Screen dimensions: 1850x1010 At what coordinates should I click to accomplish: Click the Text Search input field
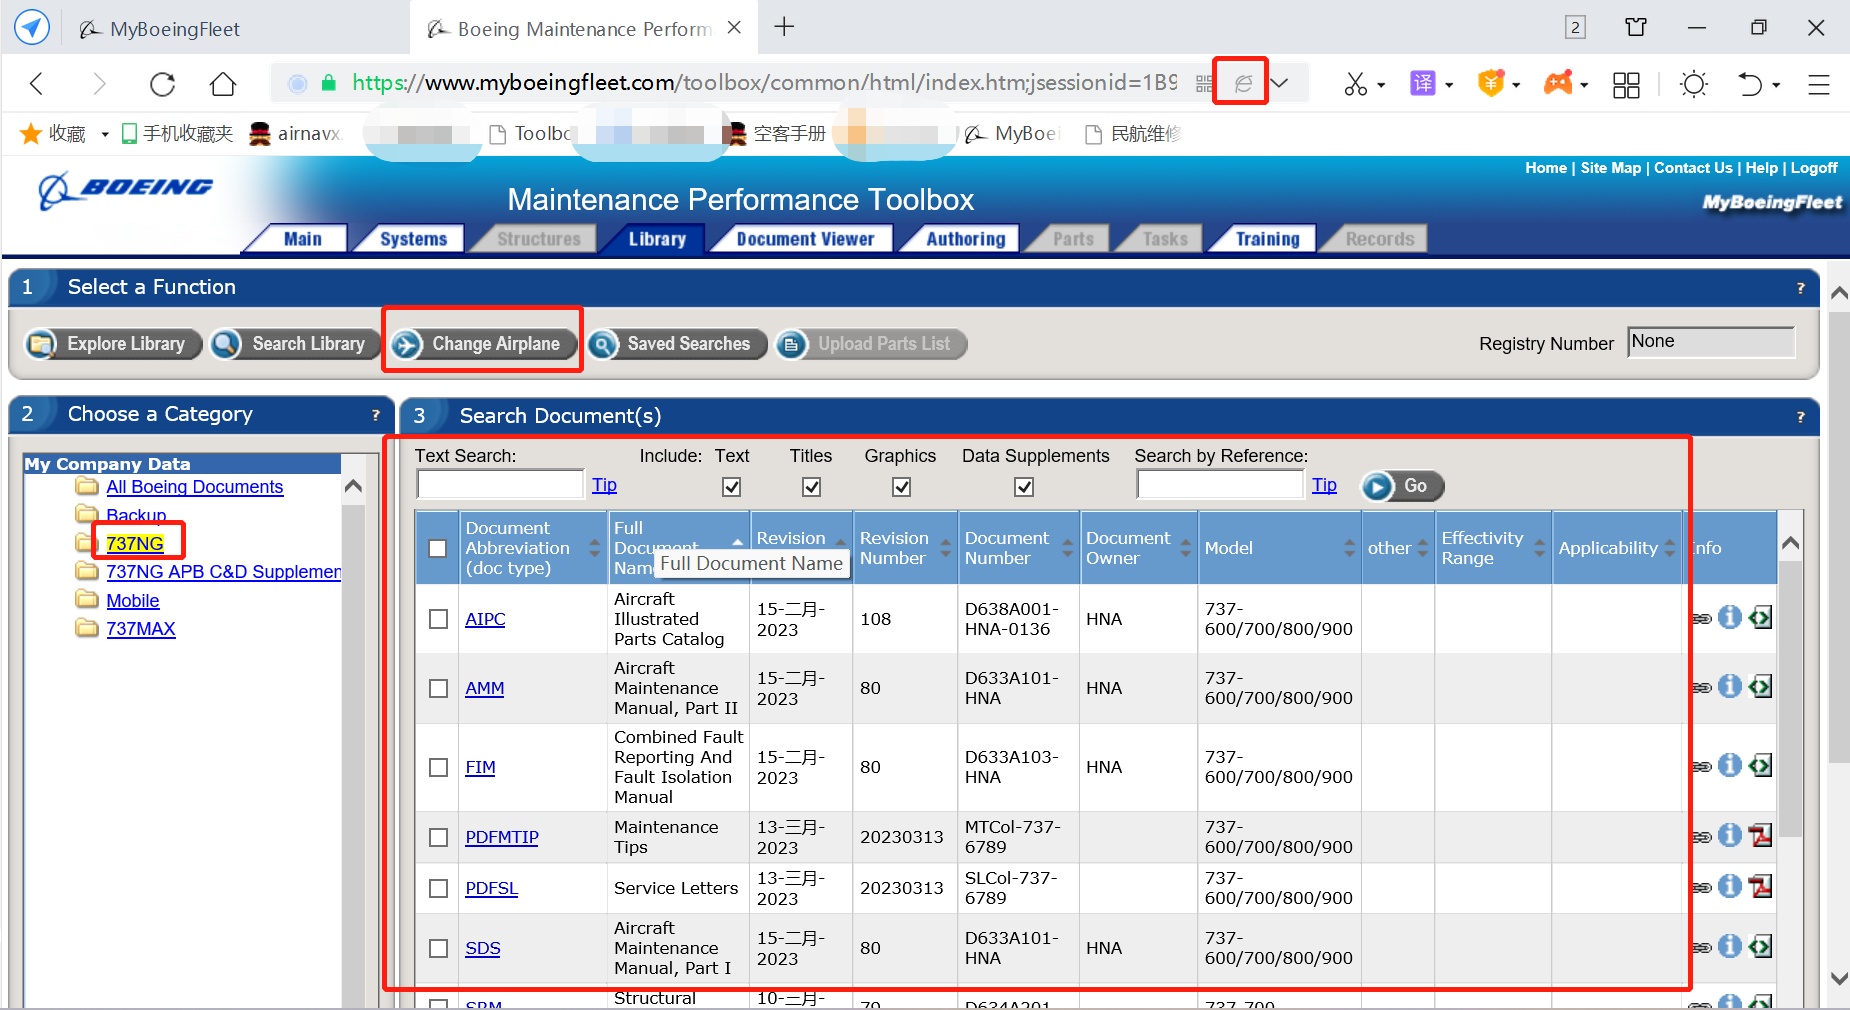[500, 485]
